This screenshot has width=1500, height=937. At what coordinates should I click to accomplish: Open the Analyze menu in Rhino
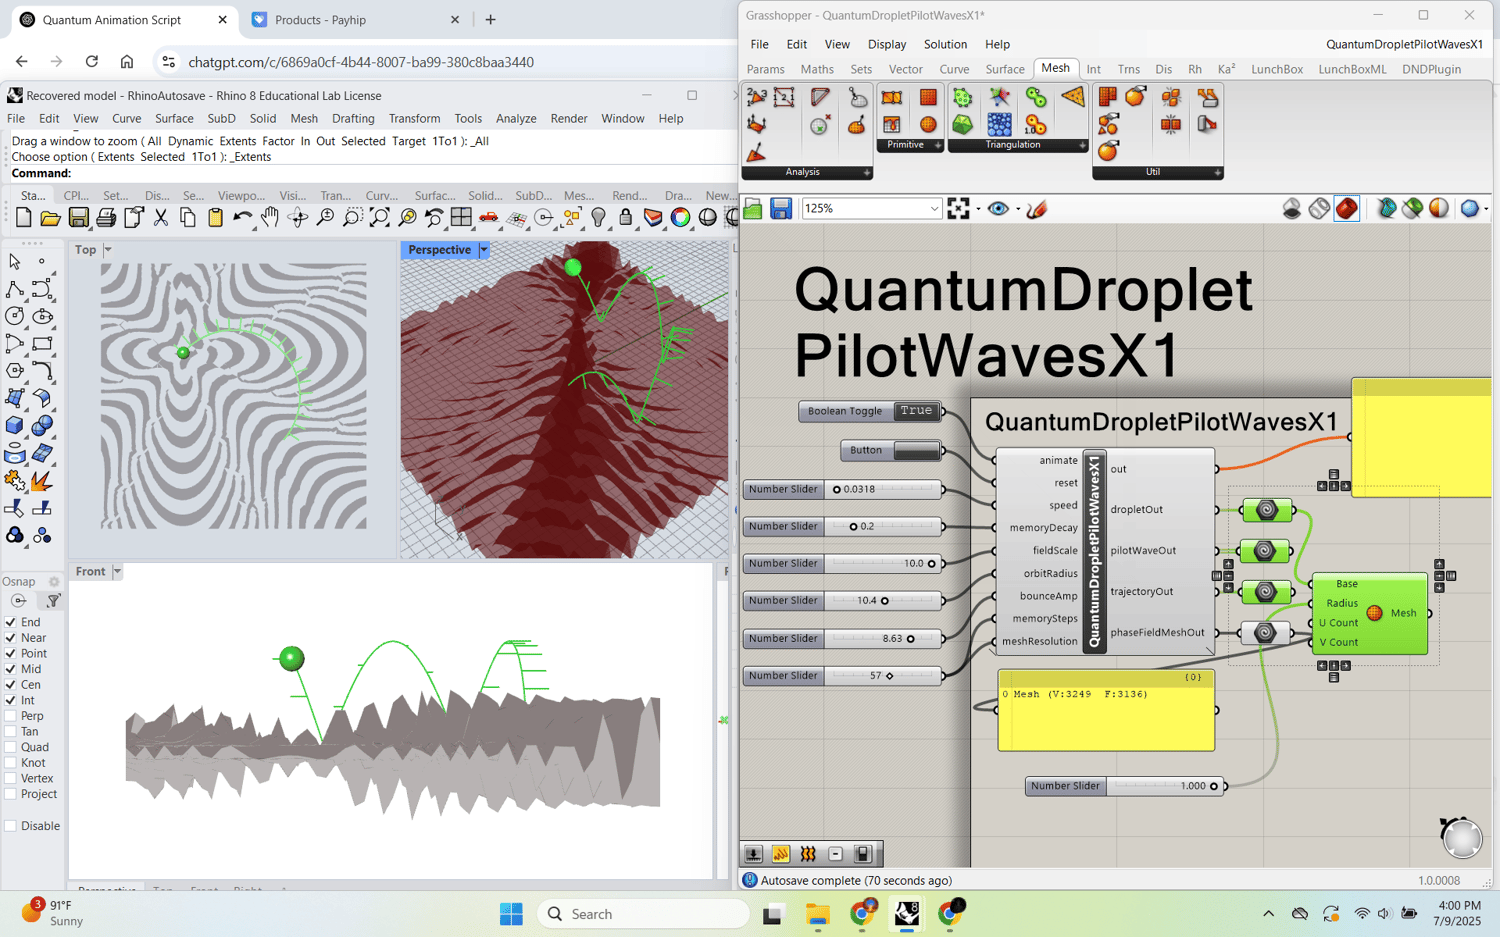point(516,118)
